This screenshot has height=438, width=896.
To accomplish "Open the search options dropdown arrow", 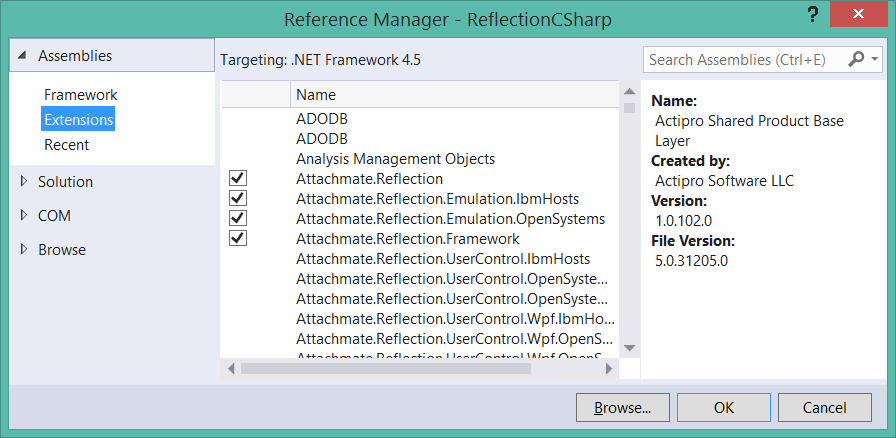I will (x=874, y=59).
